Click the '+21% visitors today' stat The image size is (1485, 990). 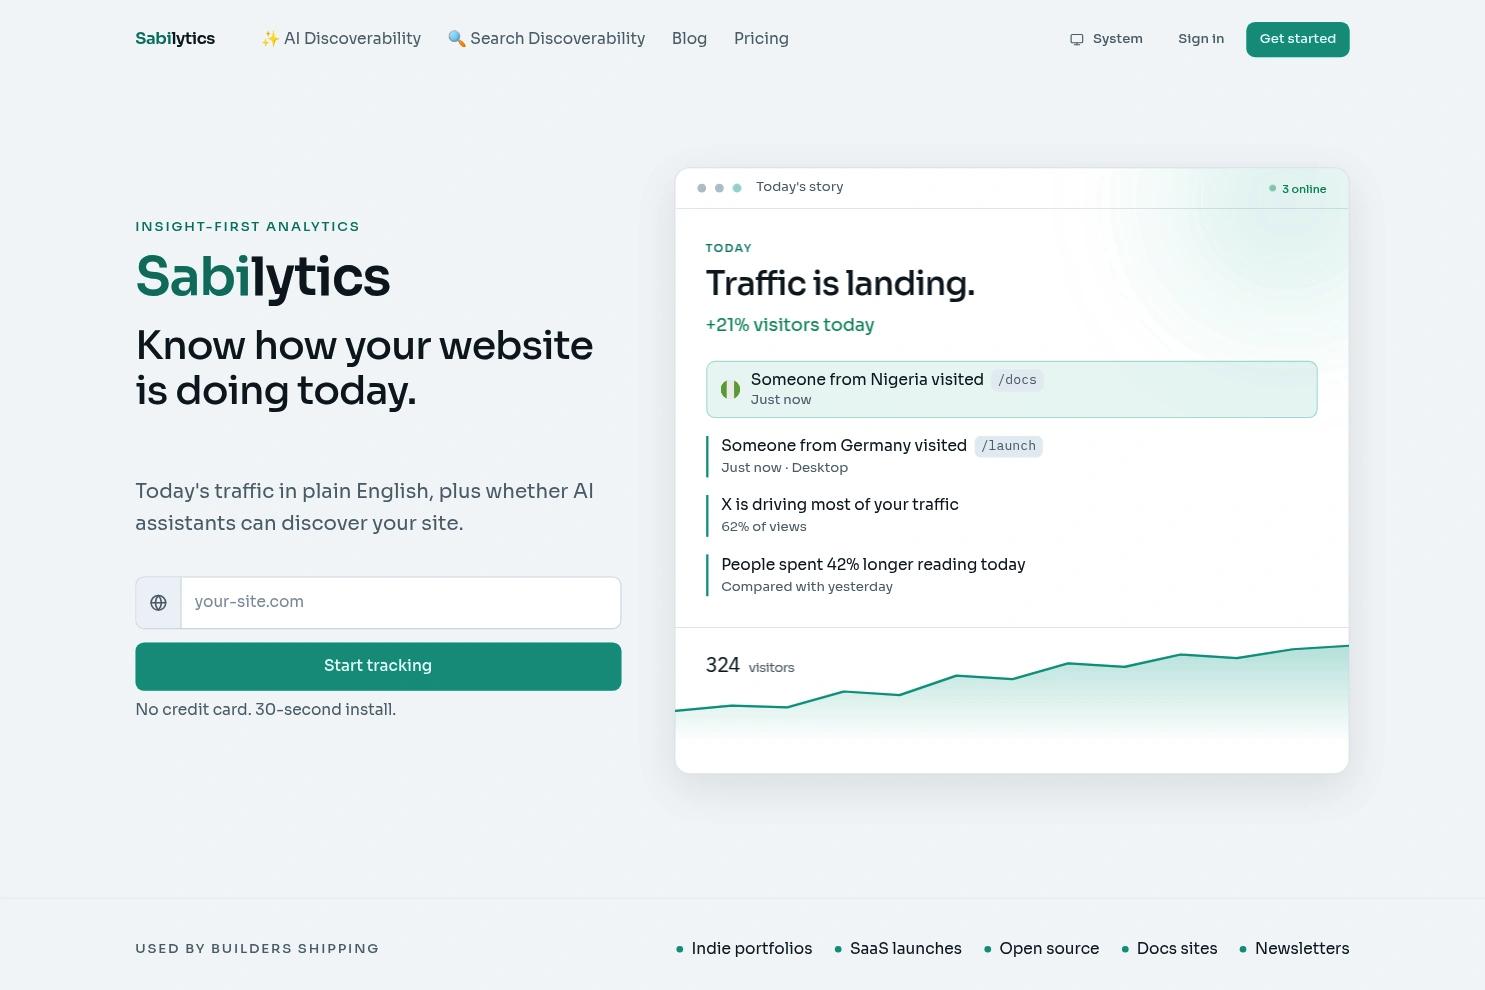(790, 325)
